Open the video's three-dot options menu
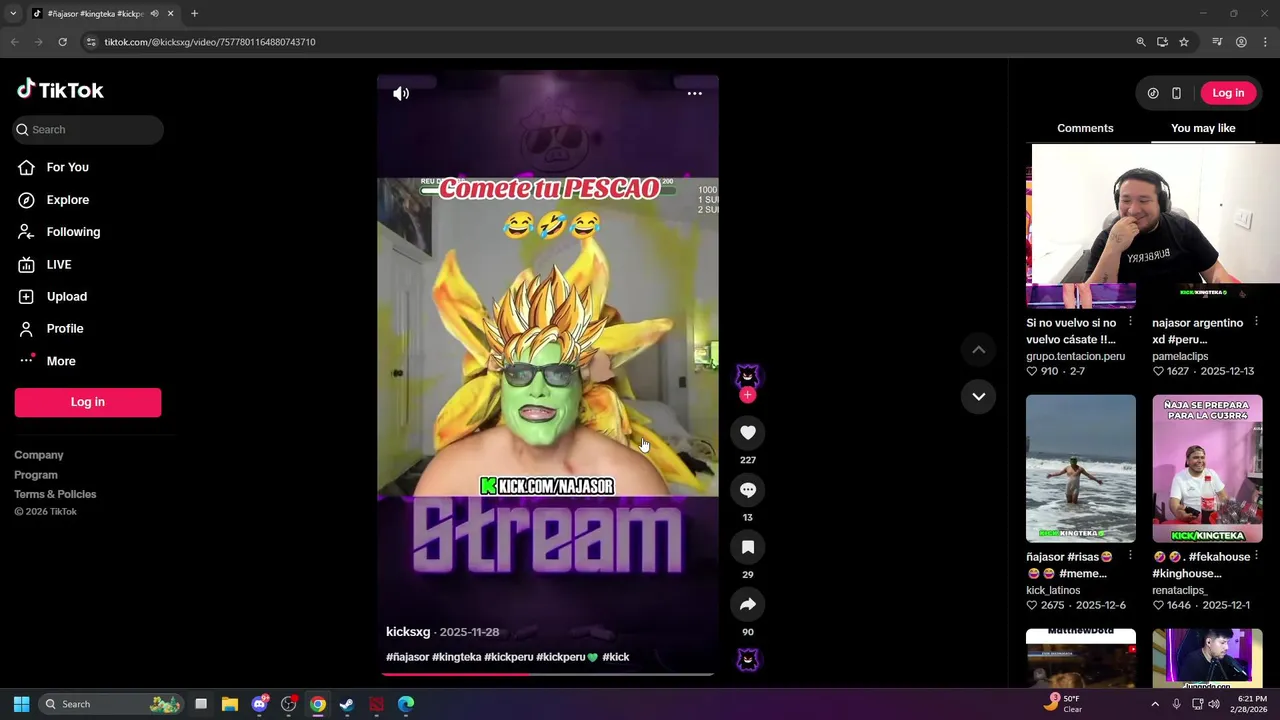The image size is (1280, 720). point(694,93)
